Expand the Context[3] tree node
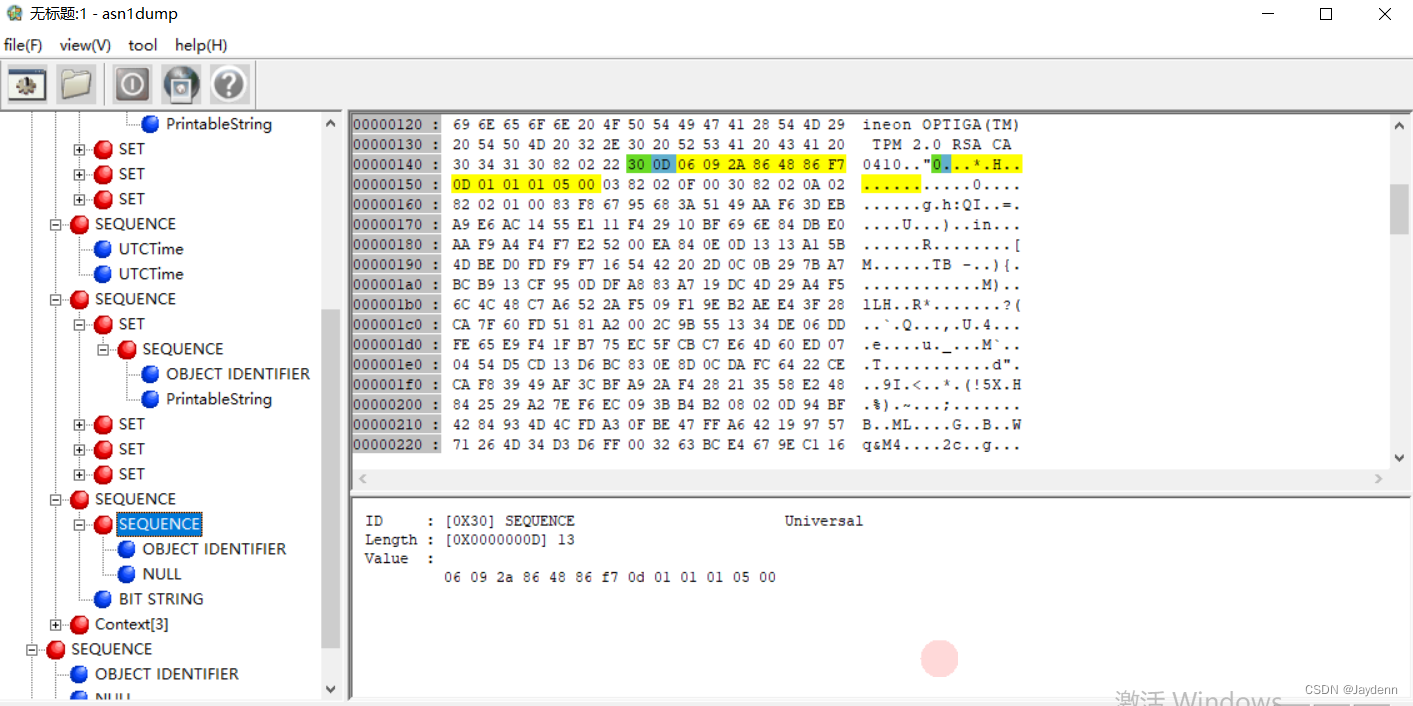The height and width of the screenshot is (706, 1413). coord(57,624)
